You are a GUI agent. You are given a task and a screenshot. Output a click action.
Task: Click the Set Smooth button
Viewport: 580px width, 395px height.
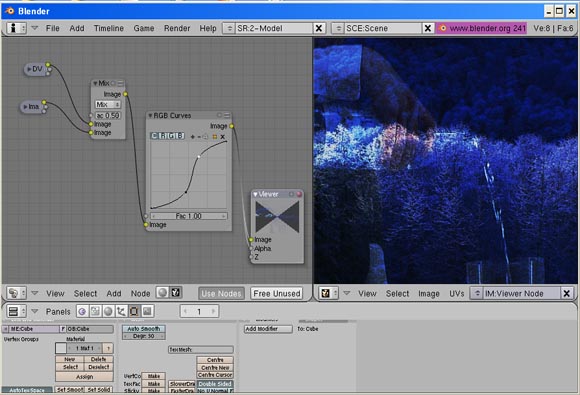70,390
